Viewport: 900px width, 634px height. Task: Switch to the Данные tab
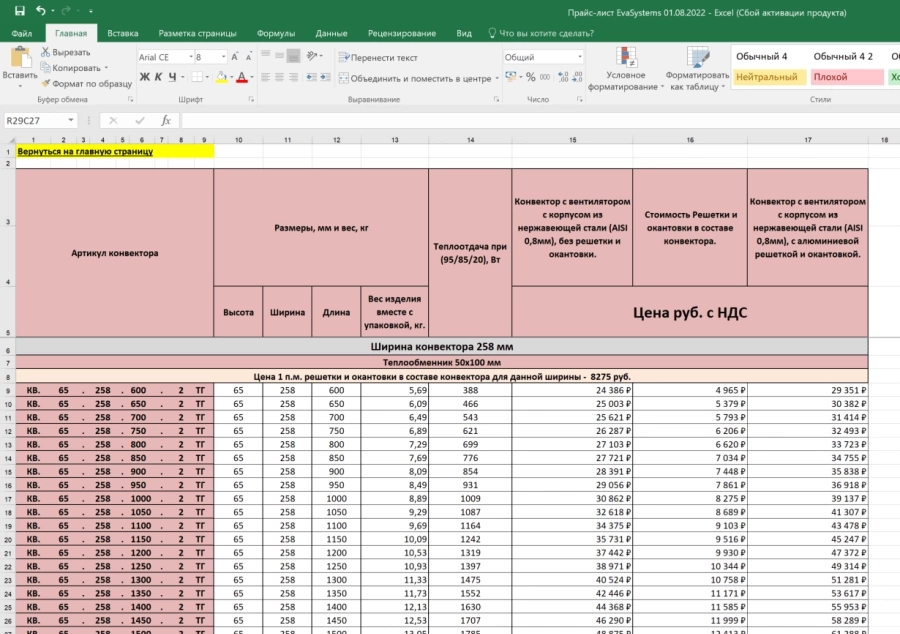(331, 33)
